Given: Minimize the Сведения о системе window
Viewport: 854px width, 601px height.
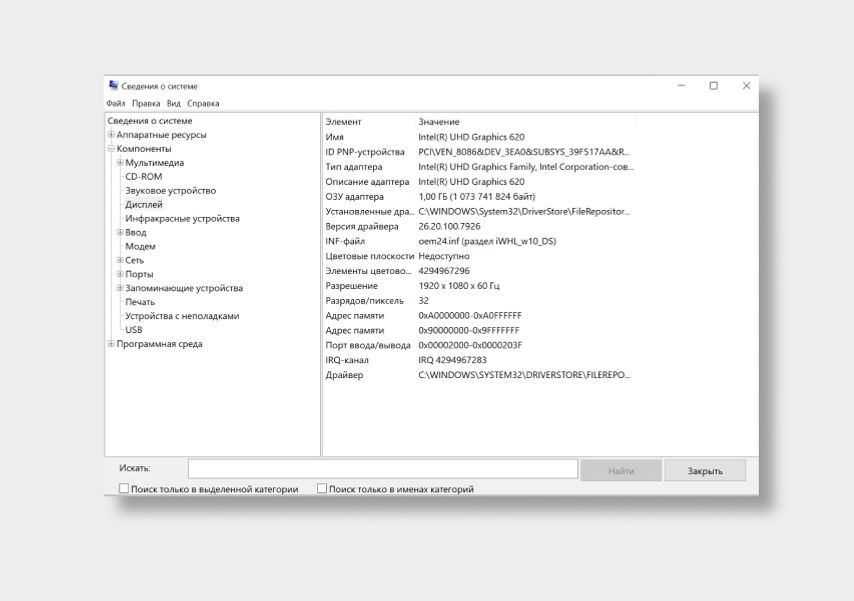Looking at the screenshot, I should pyautogui.click(x=681, y=86).
